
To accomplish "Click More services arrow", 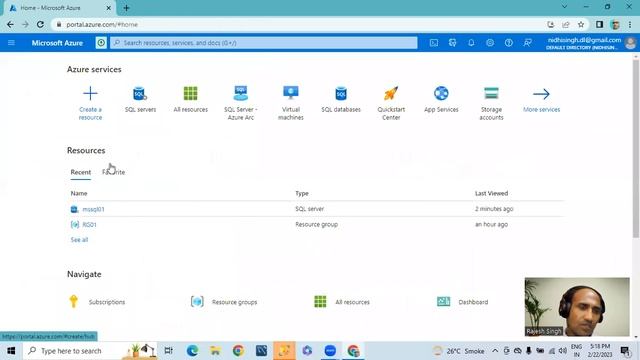I will [541, 94].
